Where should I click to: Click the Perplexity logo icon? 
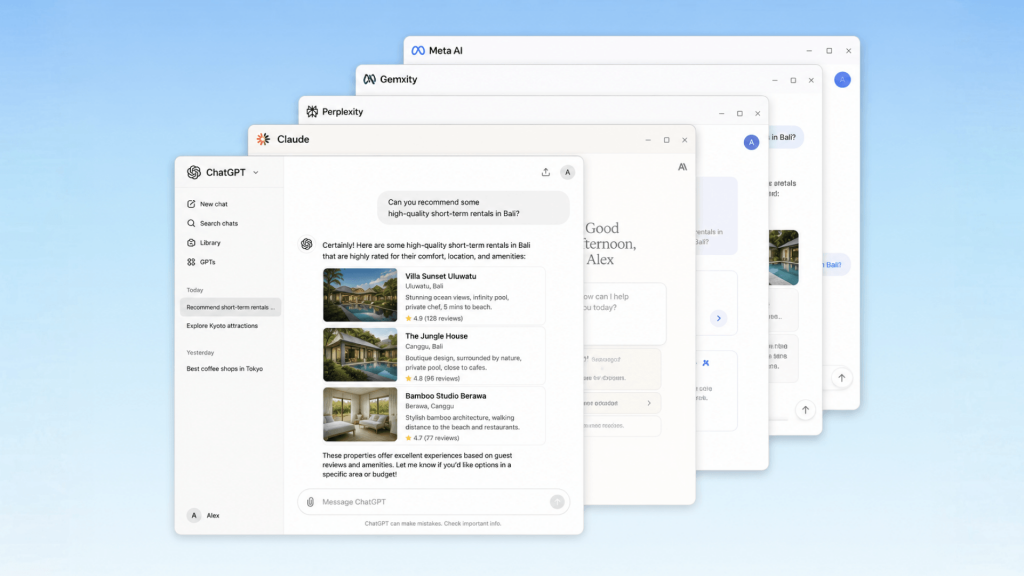click(312, 112)
